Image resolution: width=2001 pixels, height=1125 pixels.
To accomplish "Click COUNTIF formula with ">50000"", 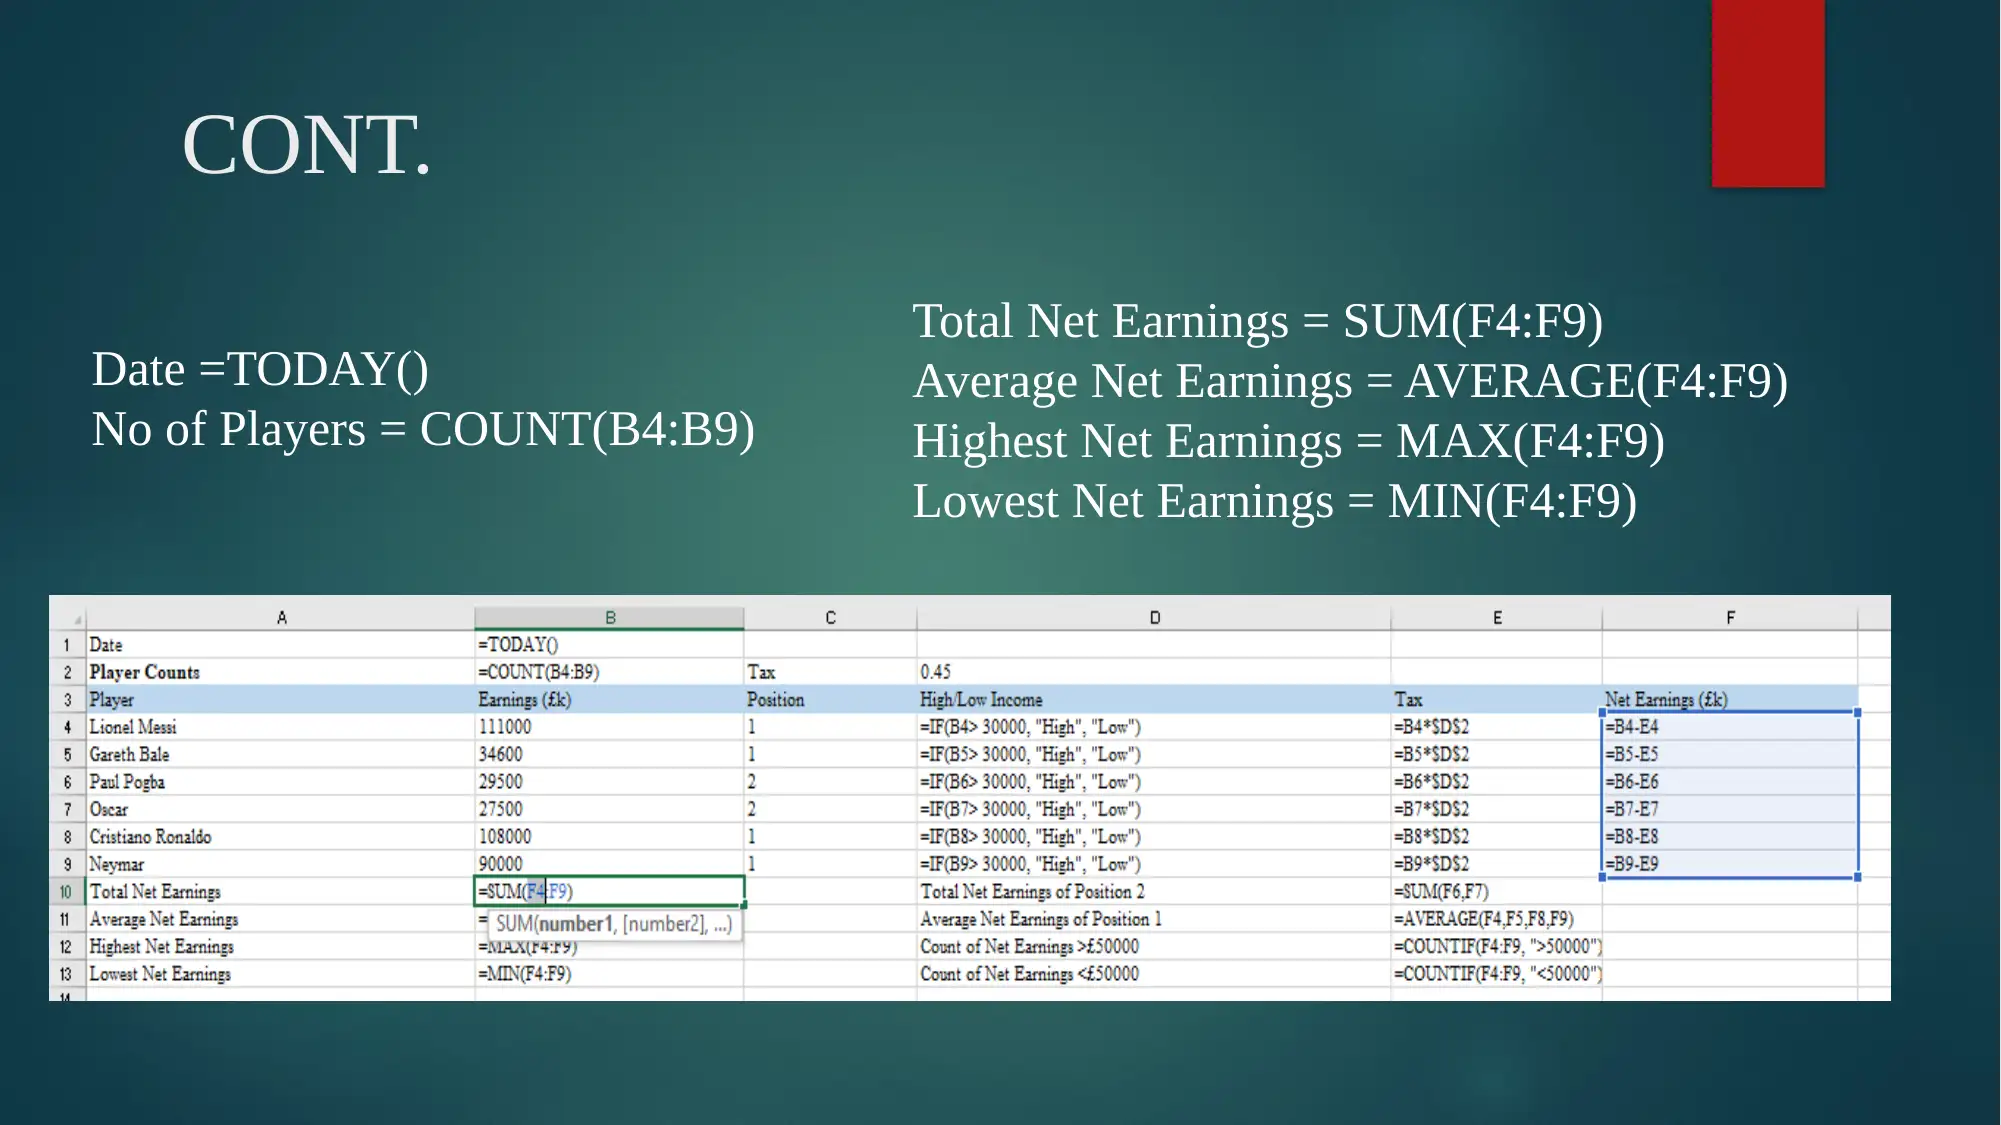I will (x=1496, y=946).
